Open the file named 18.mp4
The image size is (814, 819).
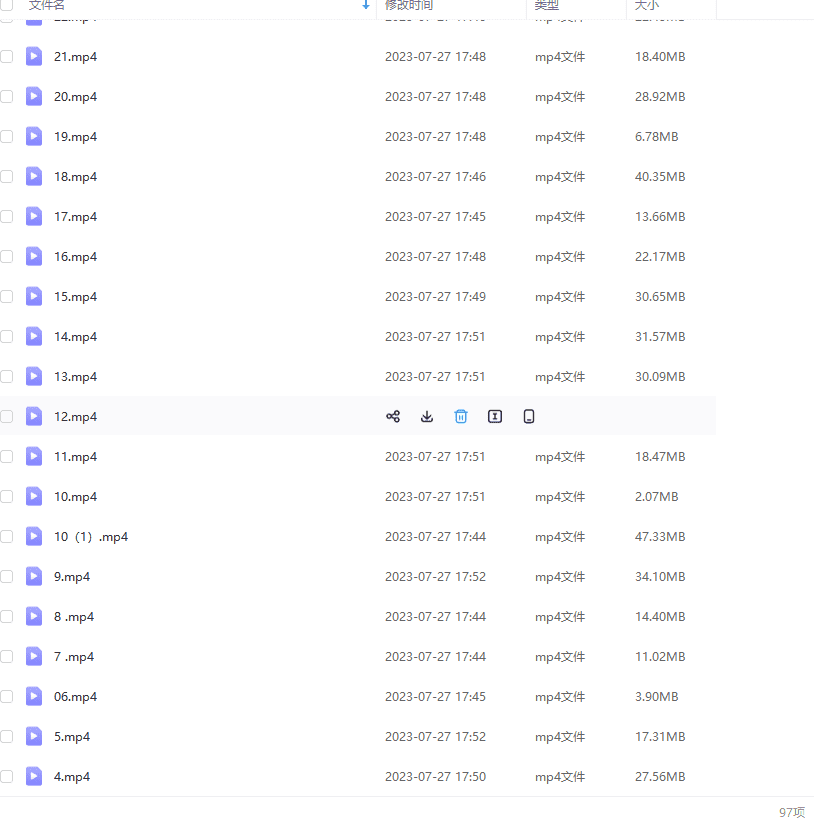75,177
